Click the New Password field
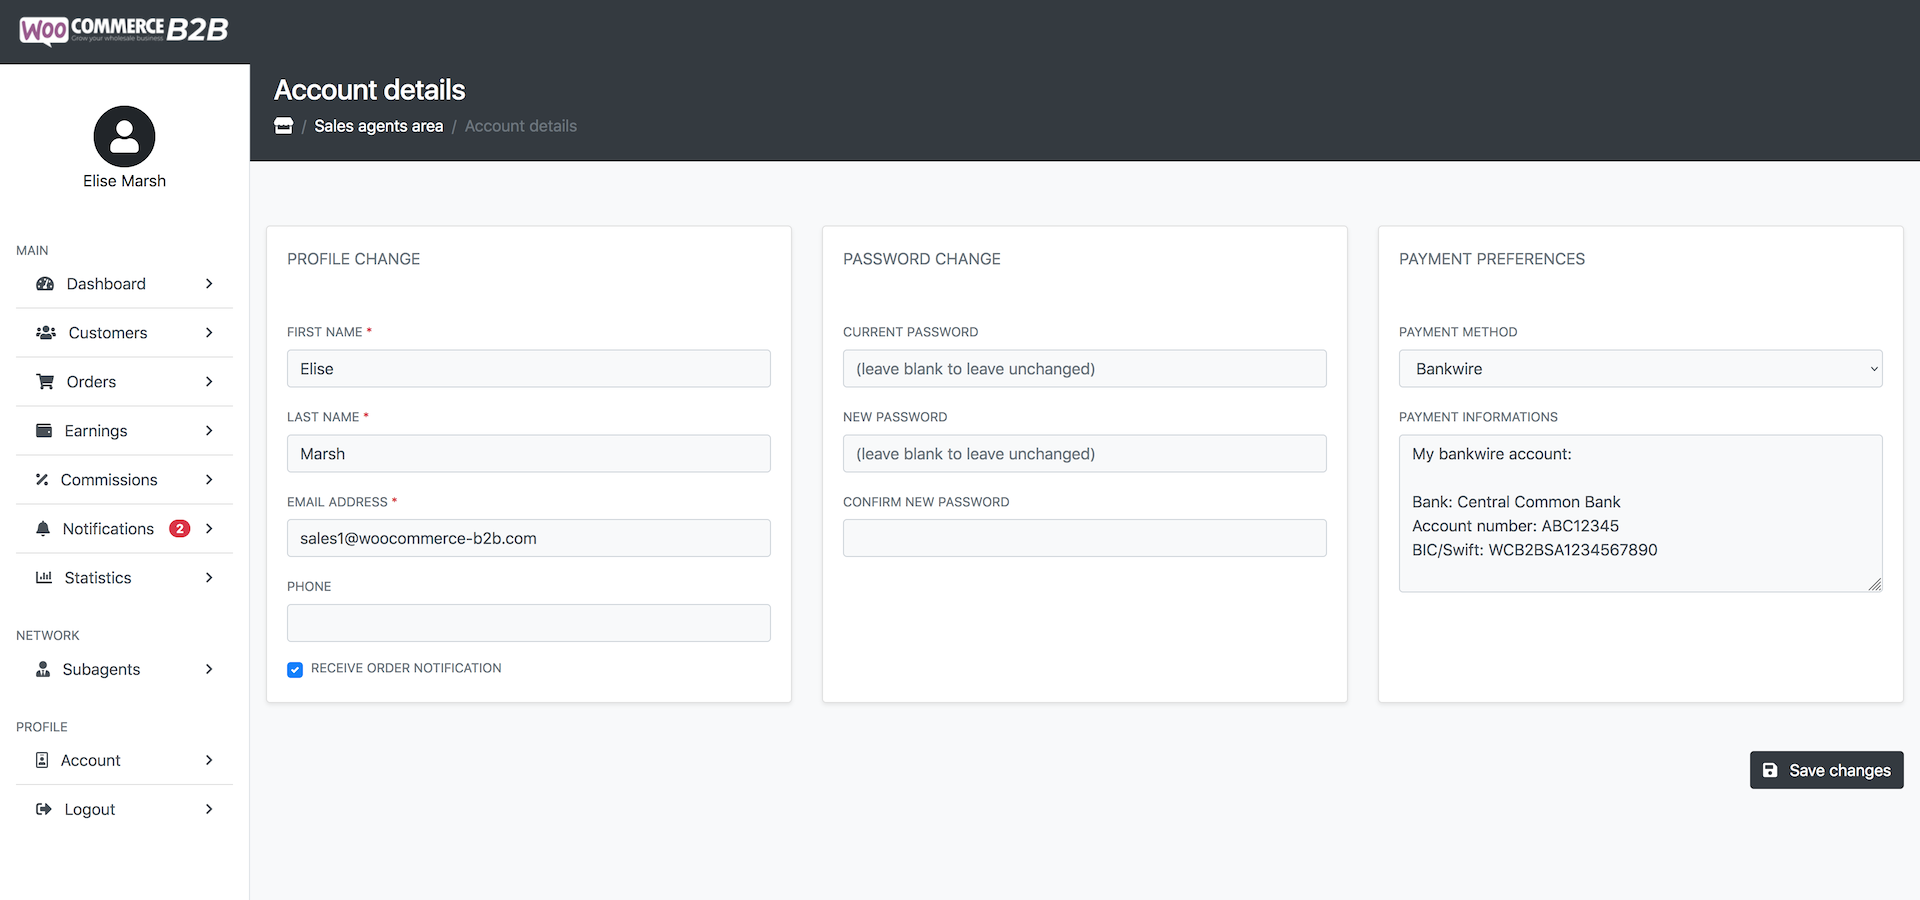Screen dimensions: 1920x900 1085,454
